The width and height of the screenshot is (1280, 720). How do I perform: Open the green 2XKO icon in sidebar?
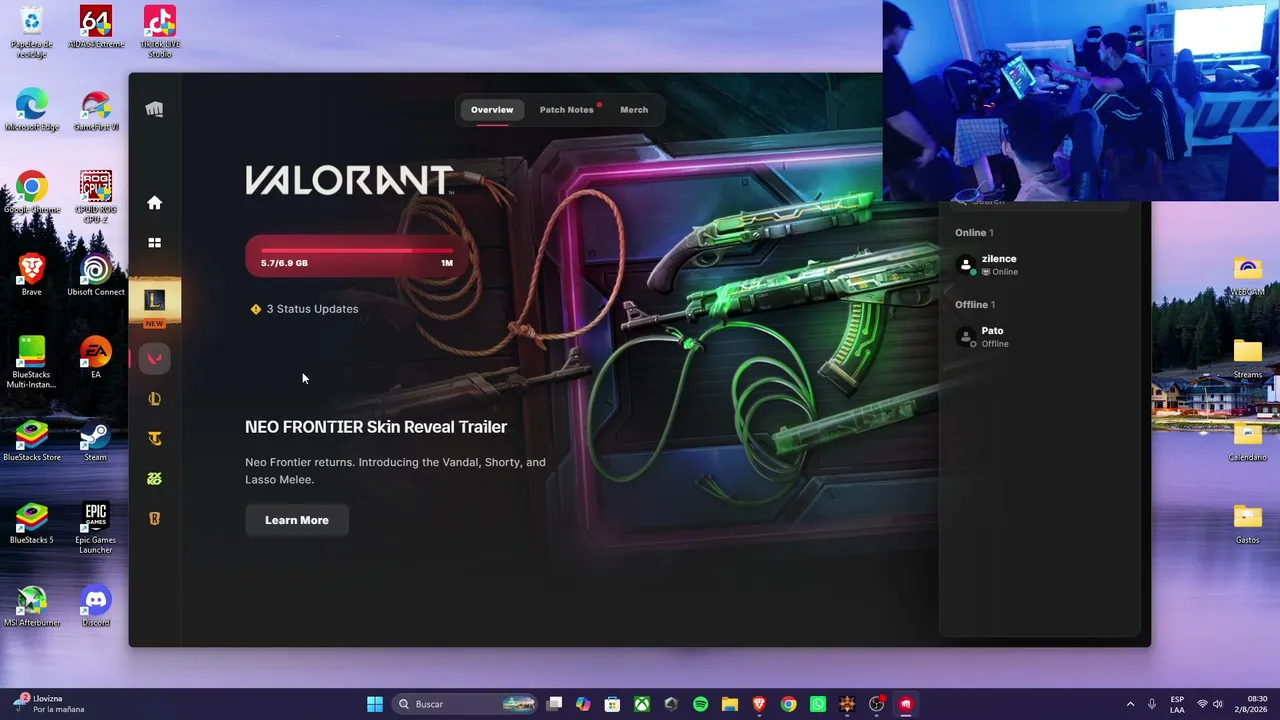pyautogui.click(x=154, y=479)
